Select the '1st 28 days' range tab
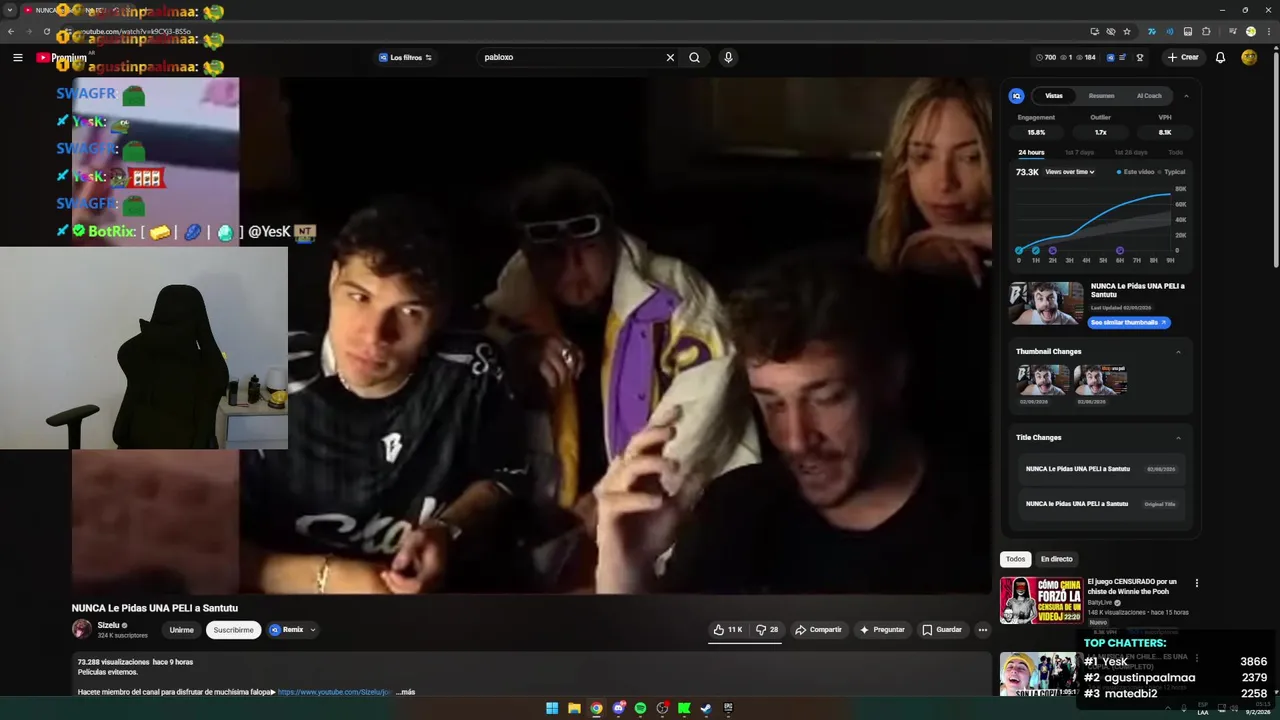 [1131, 152]
